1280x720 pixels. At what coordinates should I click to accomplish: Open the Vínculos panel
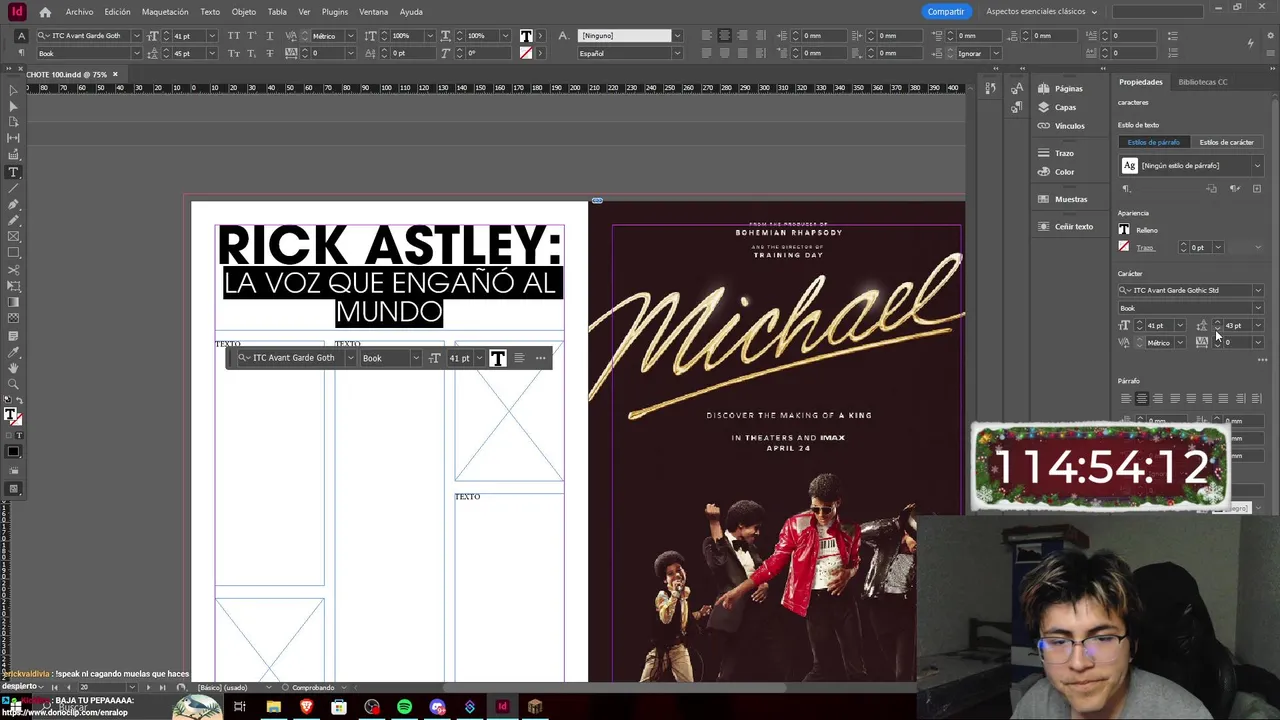pos(1062,126)
